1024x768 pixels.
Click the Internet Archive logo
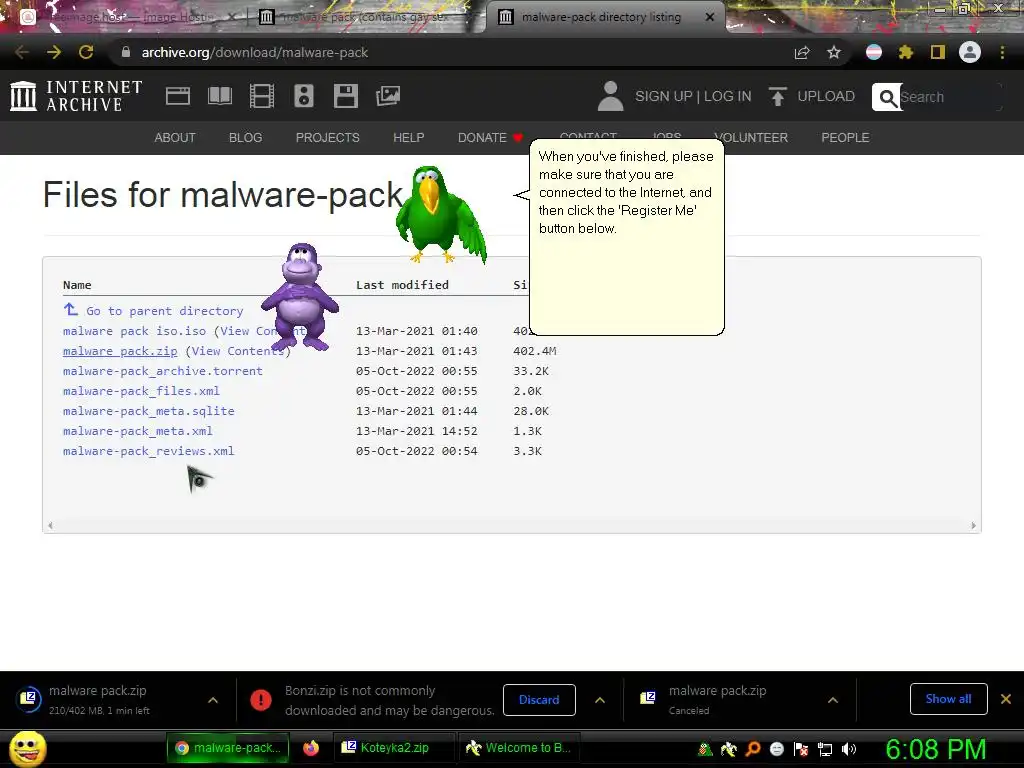76,96
